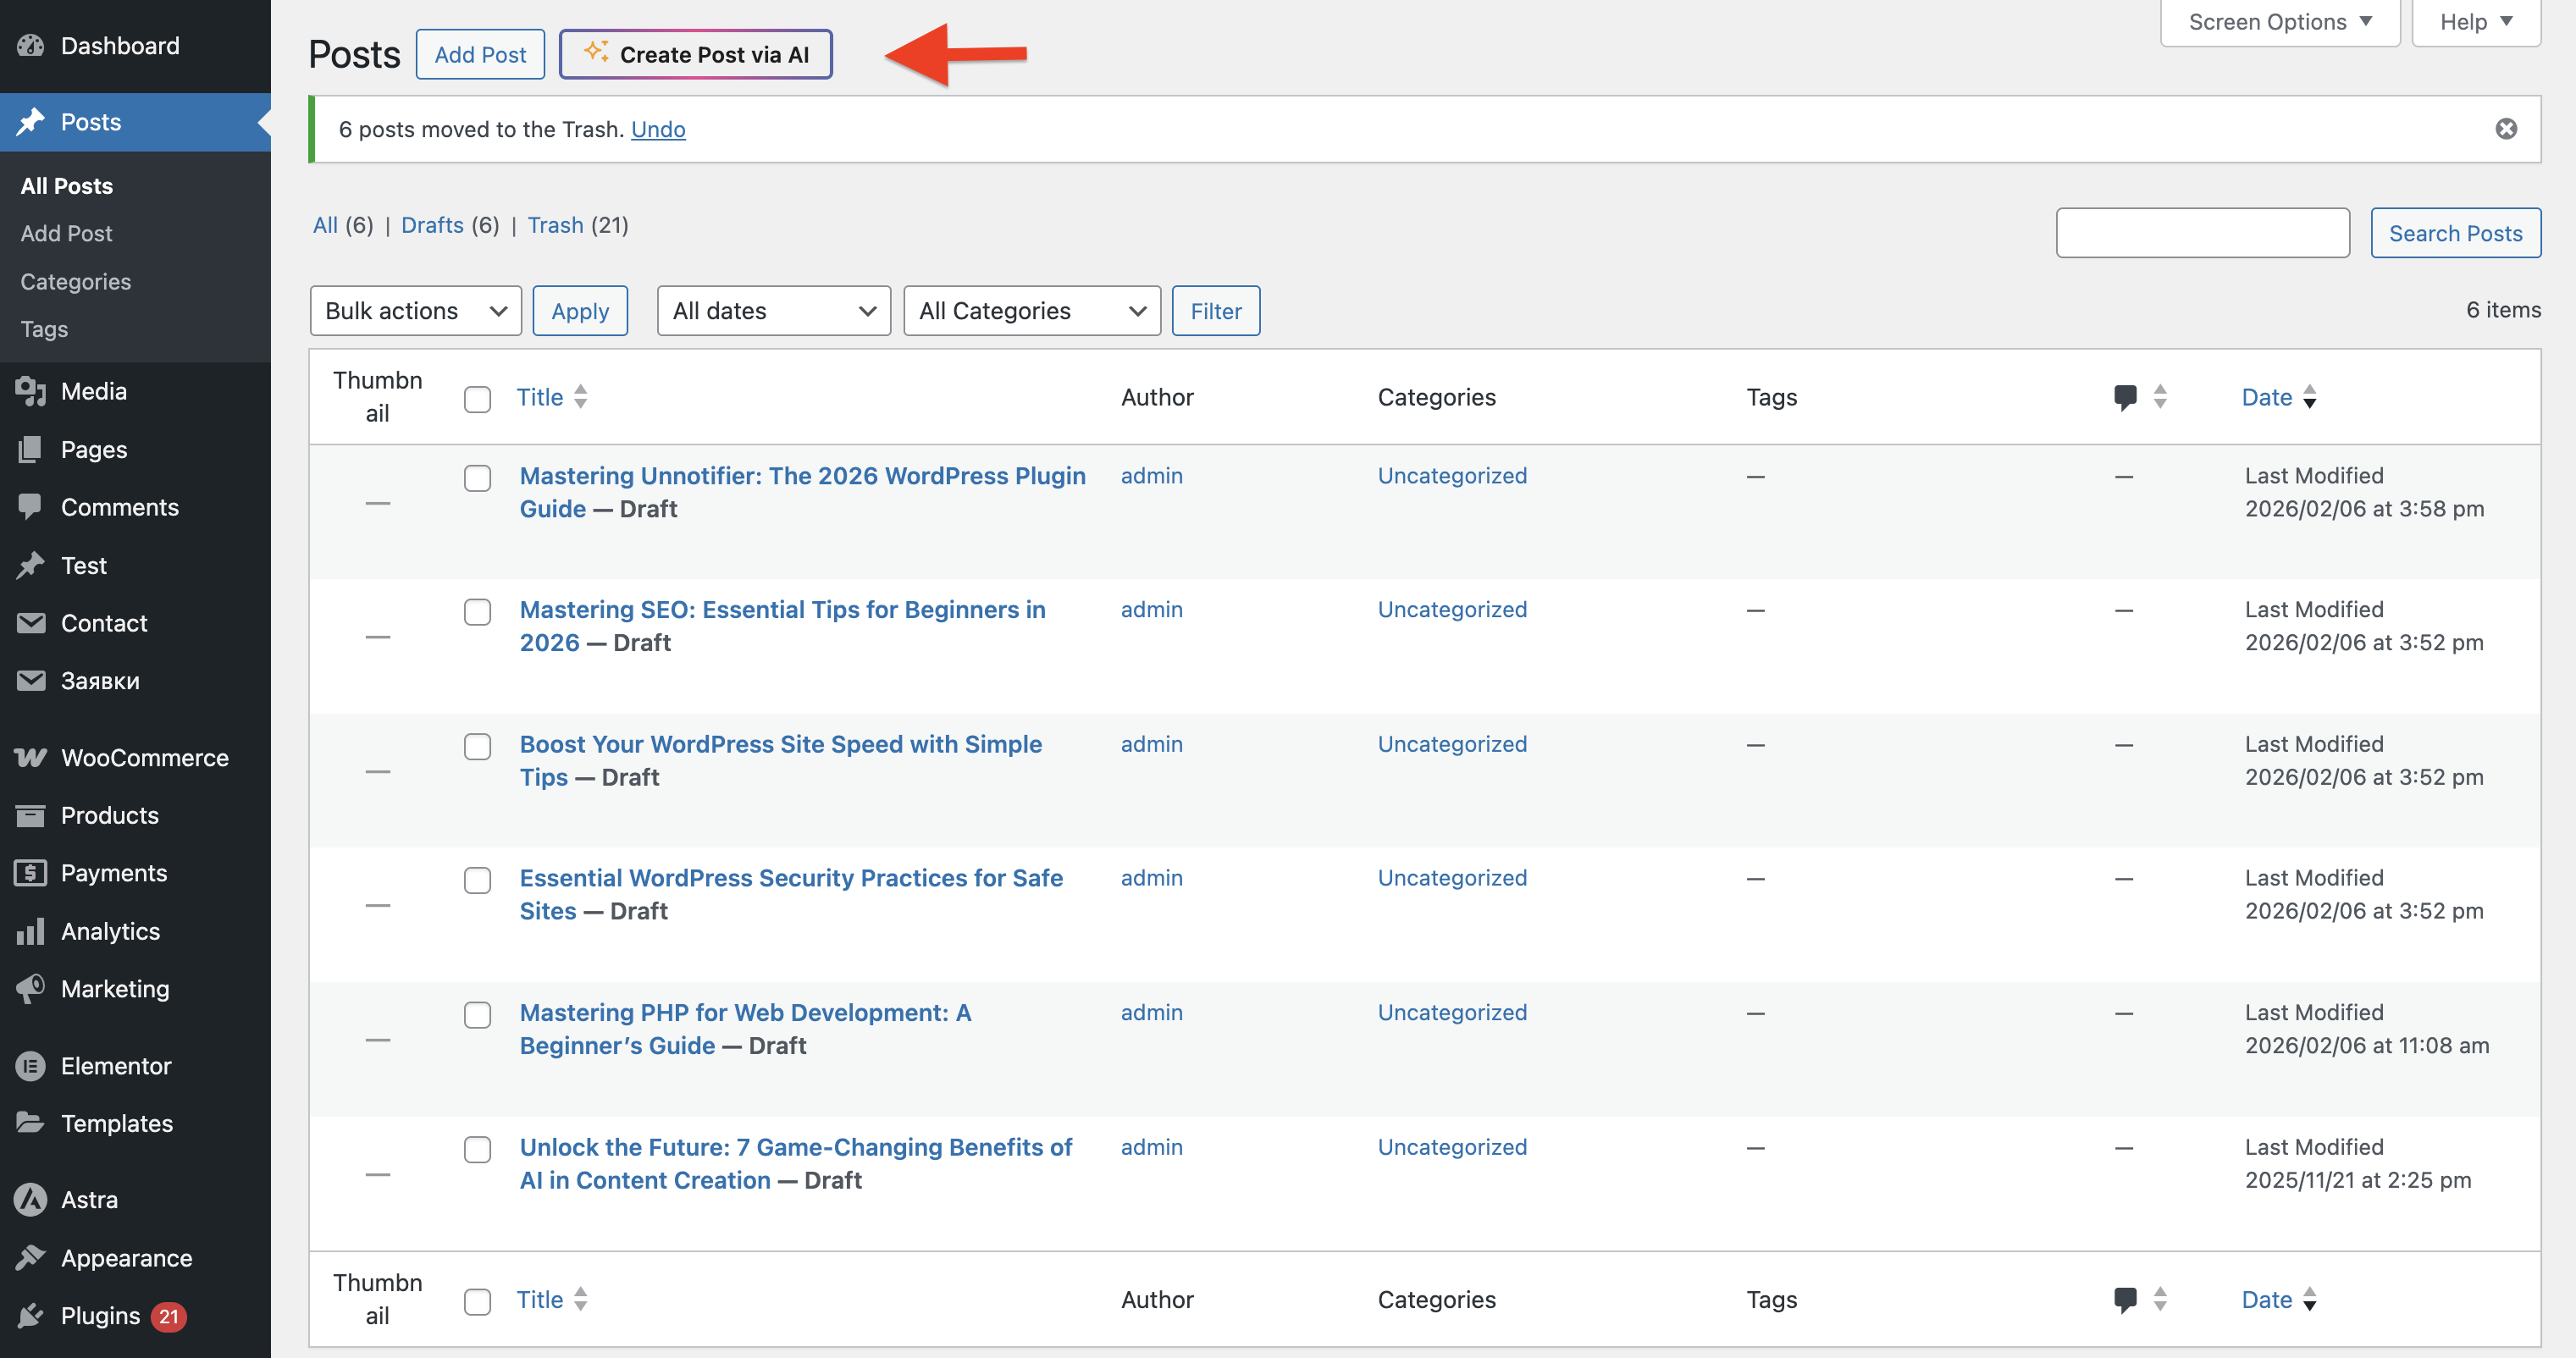
Task: Select the Mastering SEO post checkbox
Action: (x=477, y=612)
